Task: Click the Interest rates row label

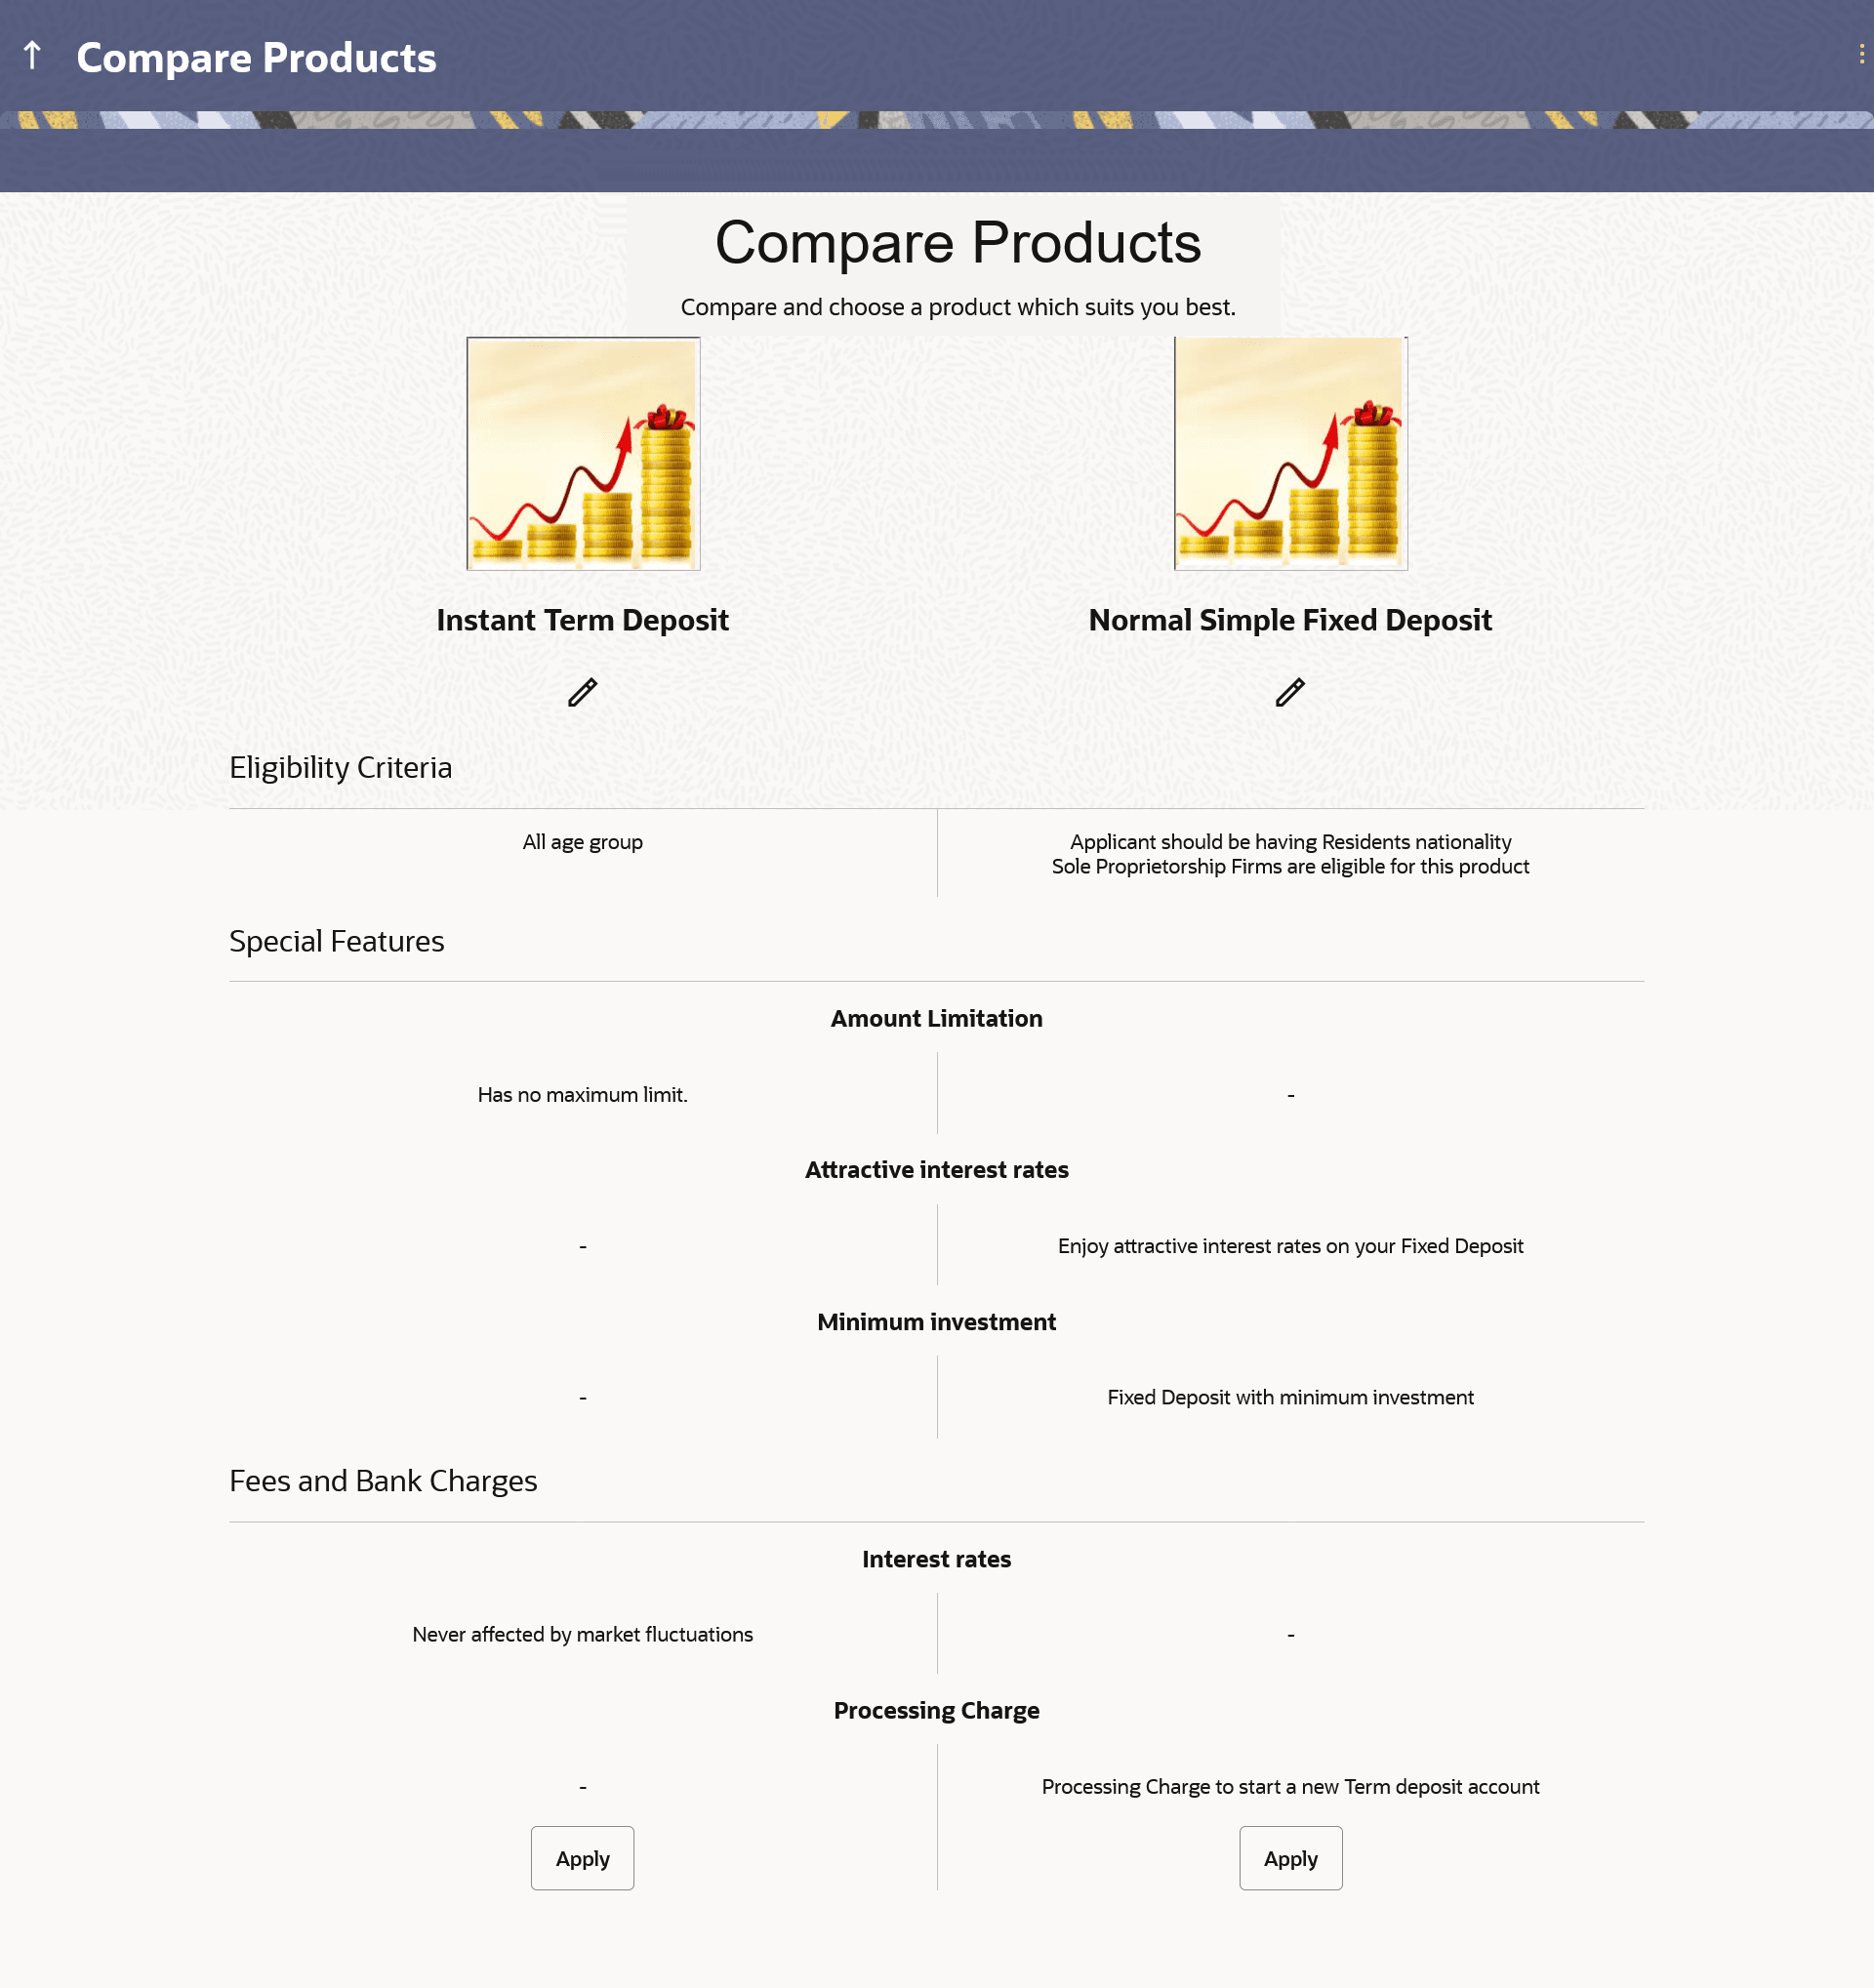Action: pos(936,1559)
